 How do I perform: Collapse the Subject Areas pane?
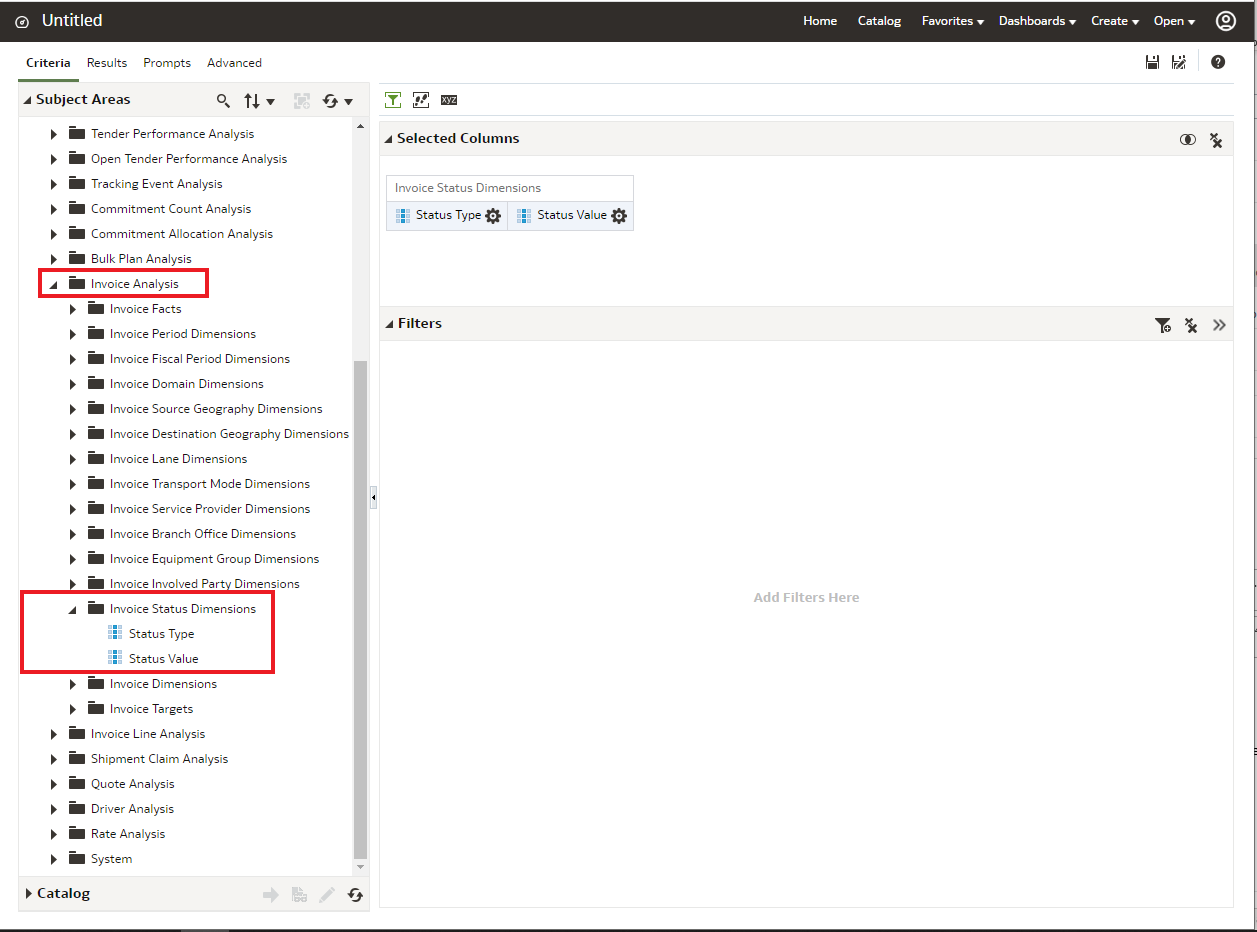(28, 100)
